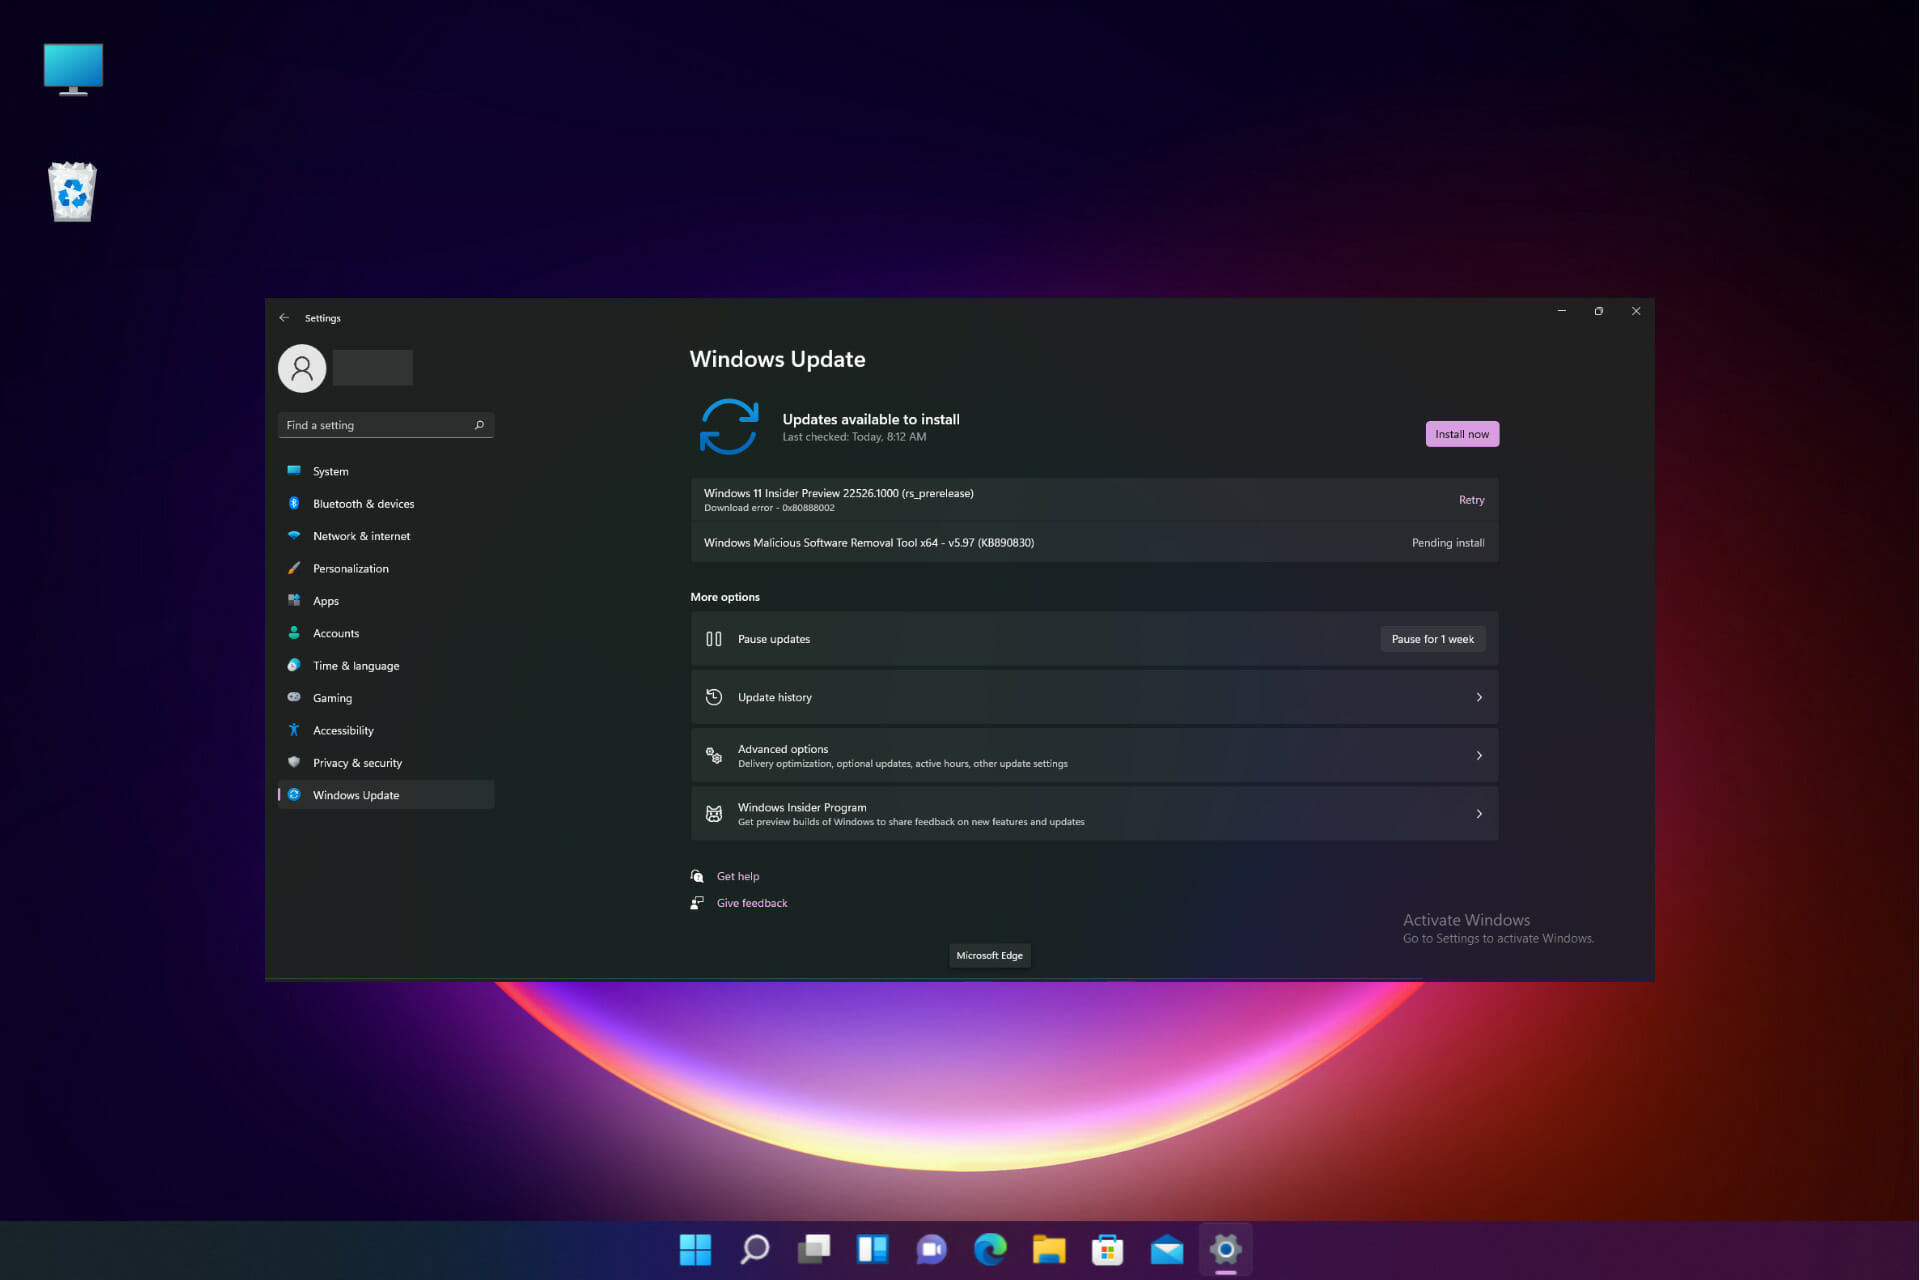Image resolution: width=1920 pixels, height=1280 pixels.
Task: Click the Get help icon
Action: (x=697, y=876)
